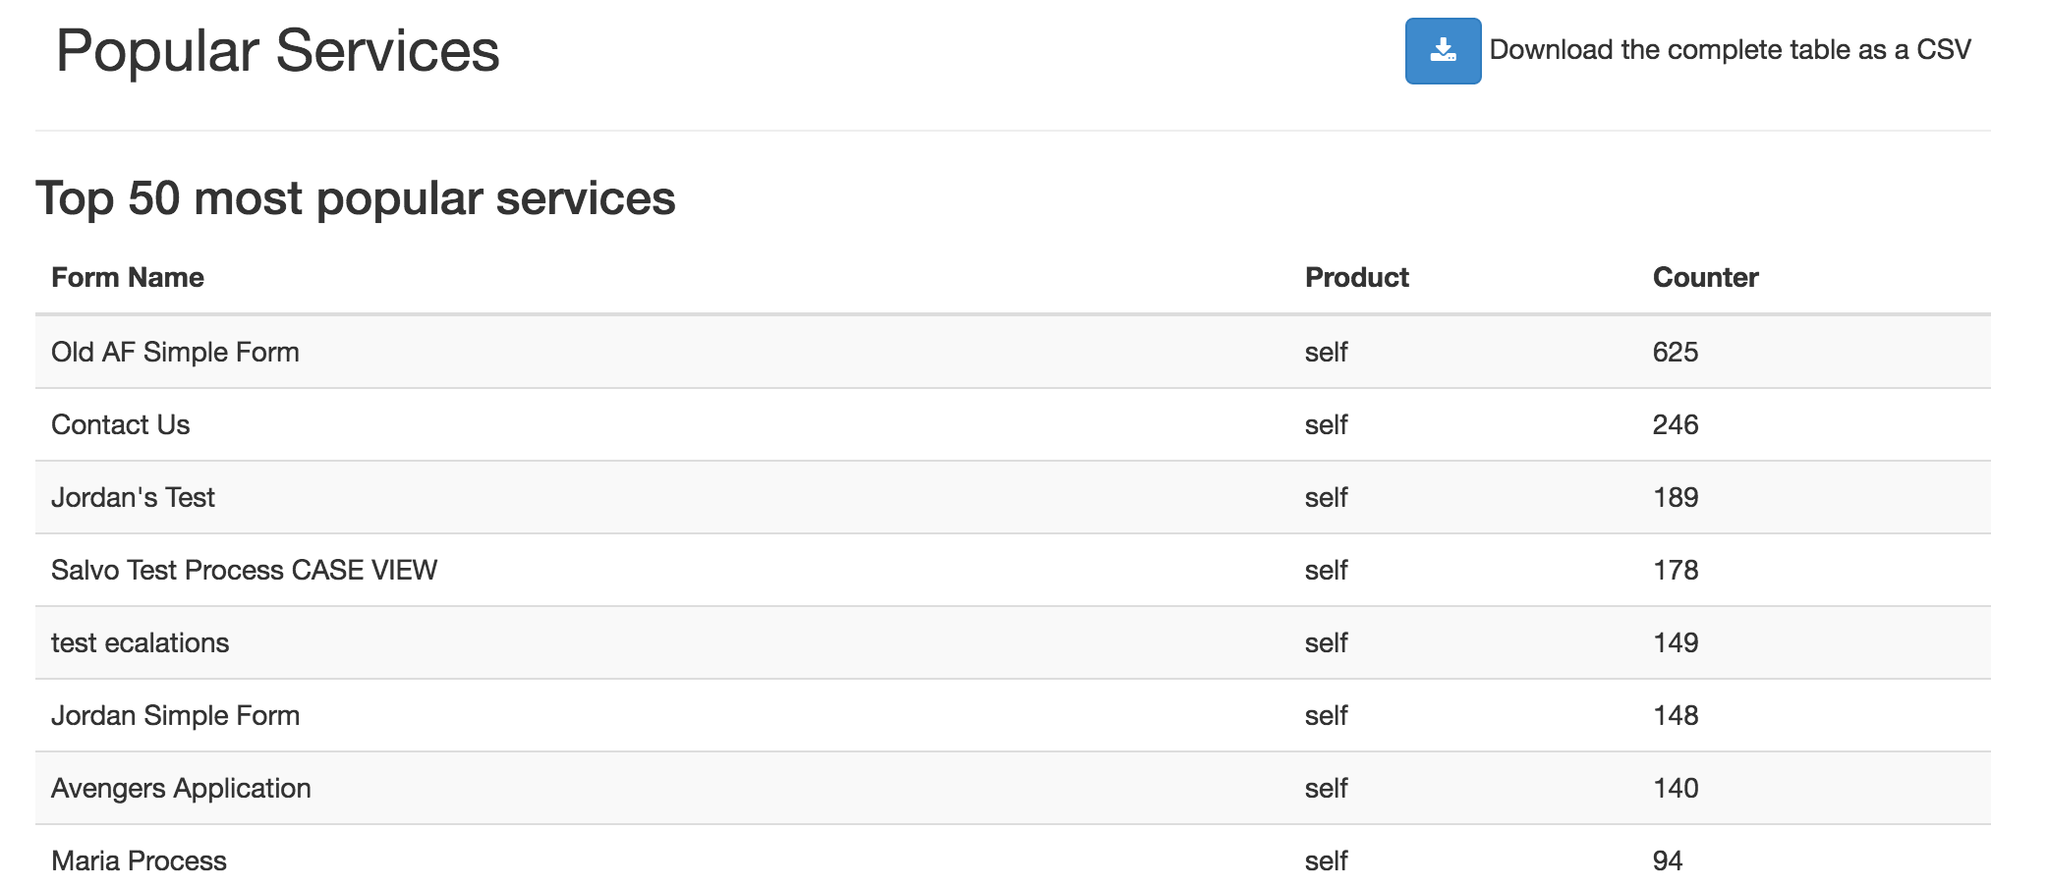This screenshot has height=888, width=2048.
Task: Select the 'Avengers Application' form name
Action: click(x=181, y=788)
